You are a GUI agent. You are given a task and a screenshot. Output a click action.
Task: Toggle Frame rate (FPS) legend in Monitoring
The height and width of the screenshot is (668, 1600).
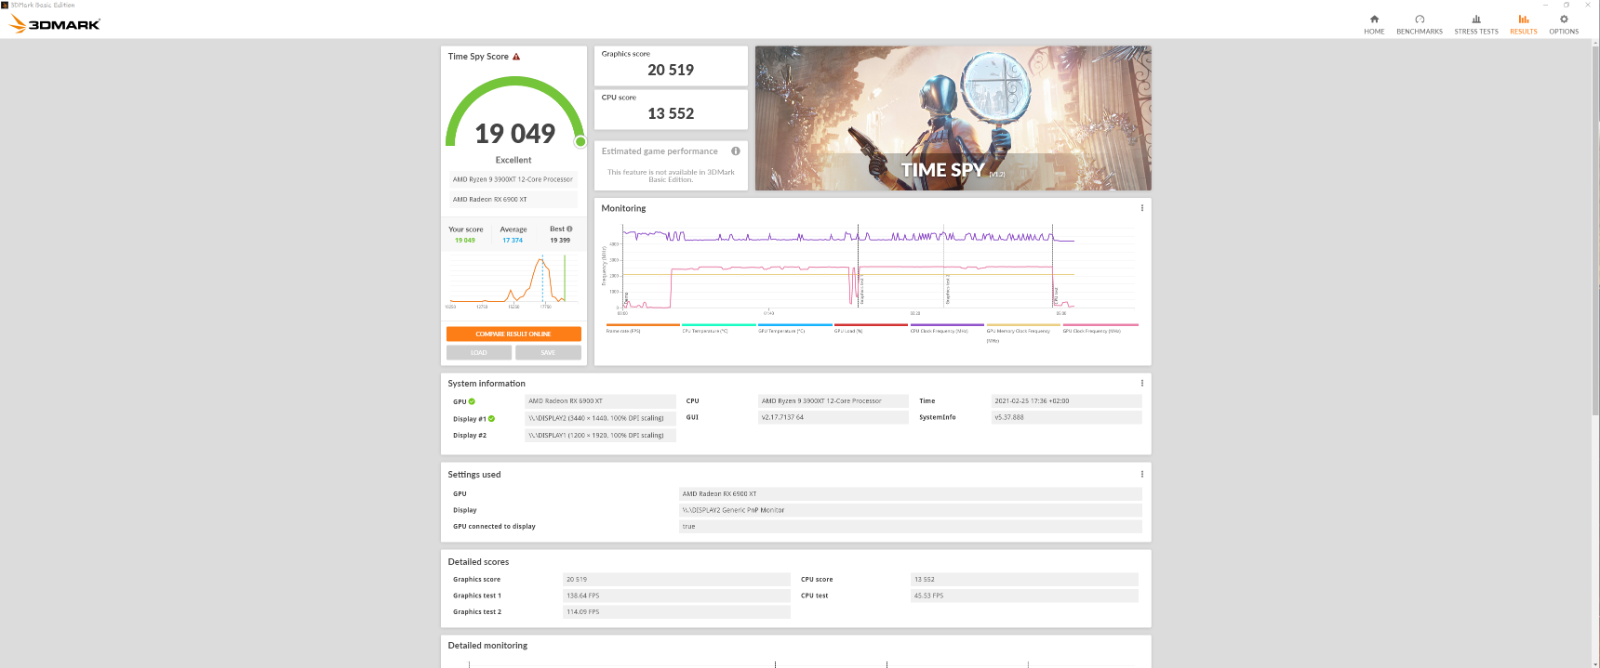coord(642,328)
